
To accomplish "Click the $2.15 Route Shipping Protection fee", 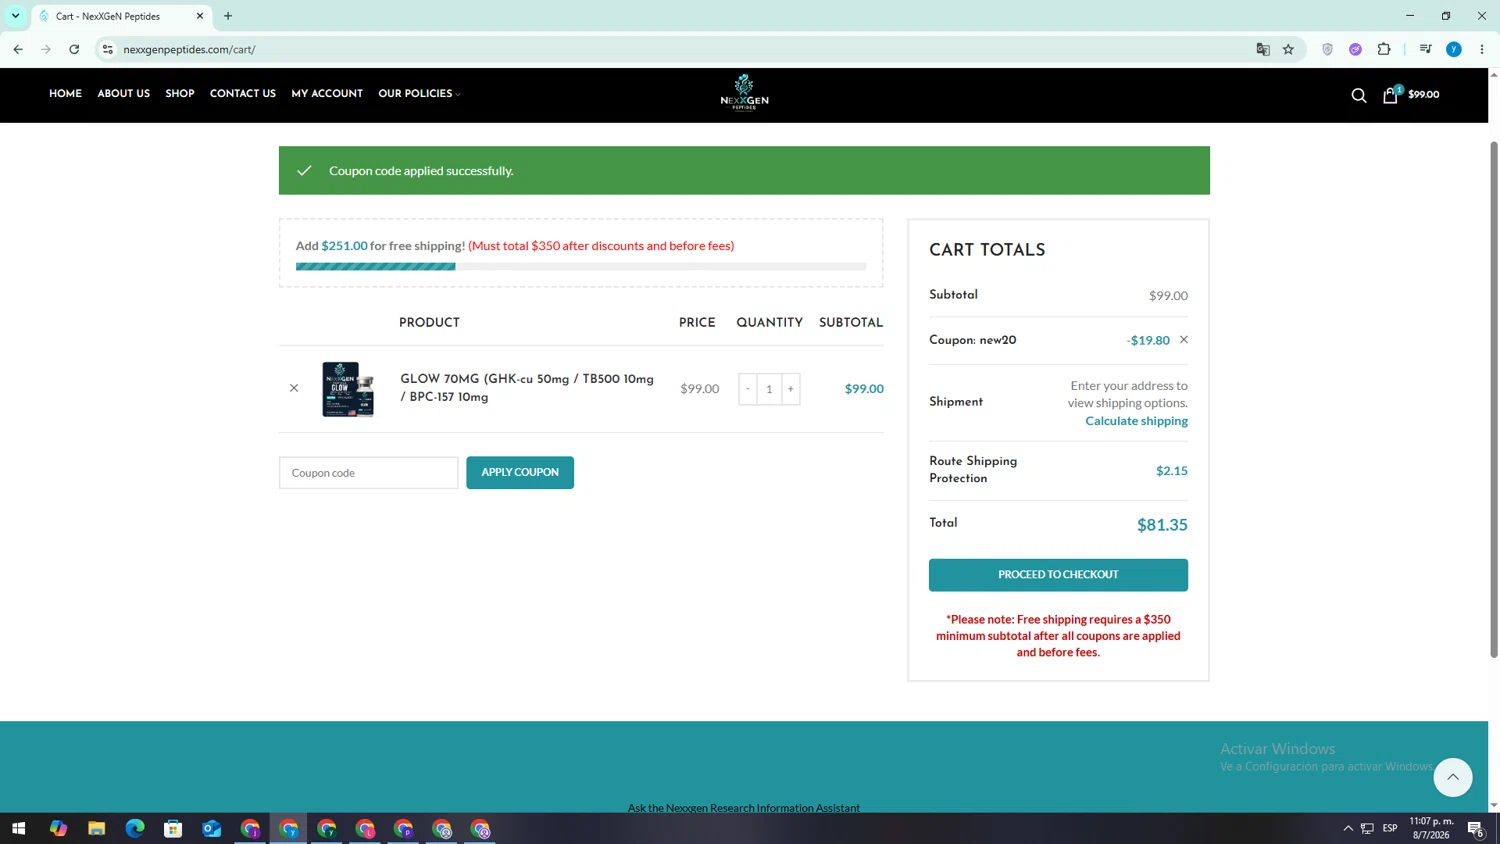I will 1172,471.
